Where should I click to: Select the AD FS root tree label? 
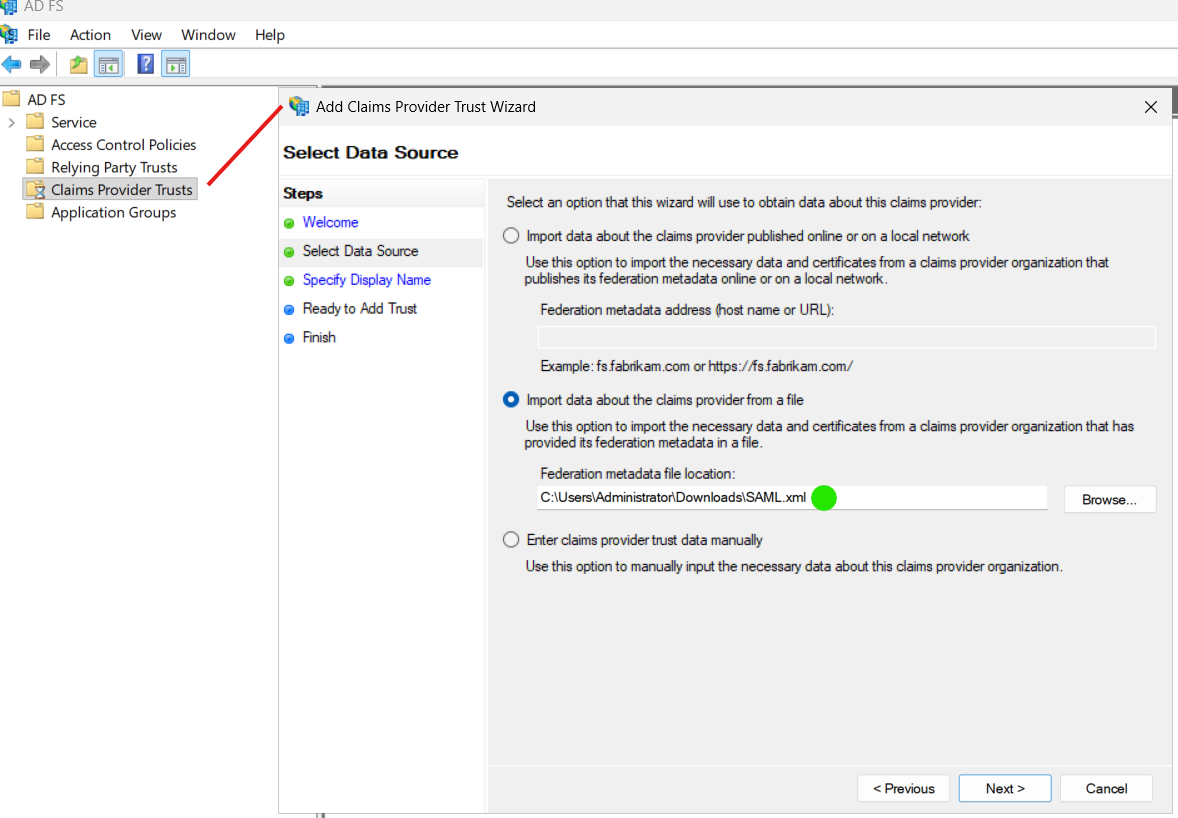click(x=47, y=99)
